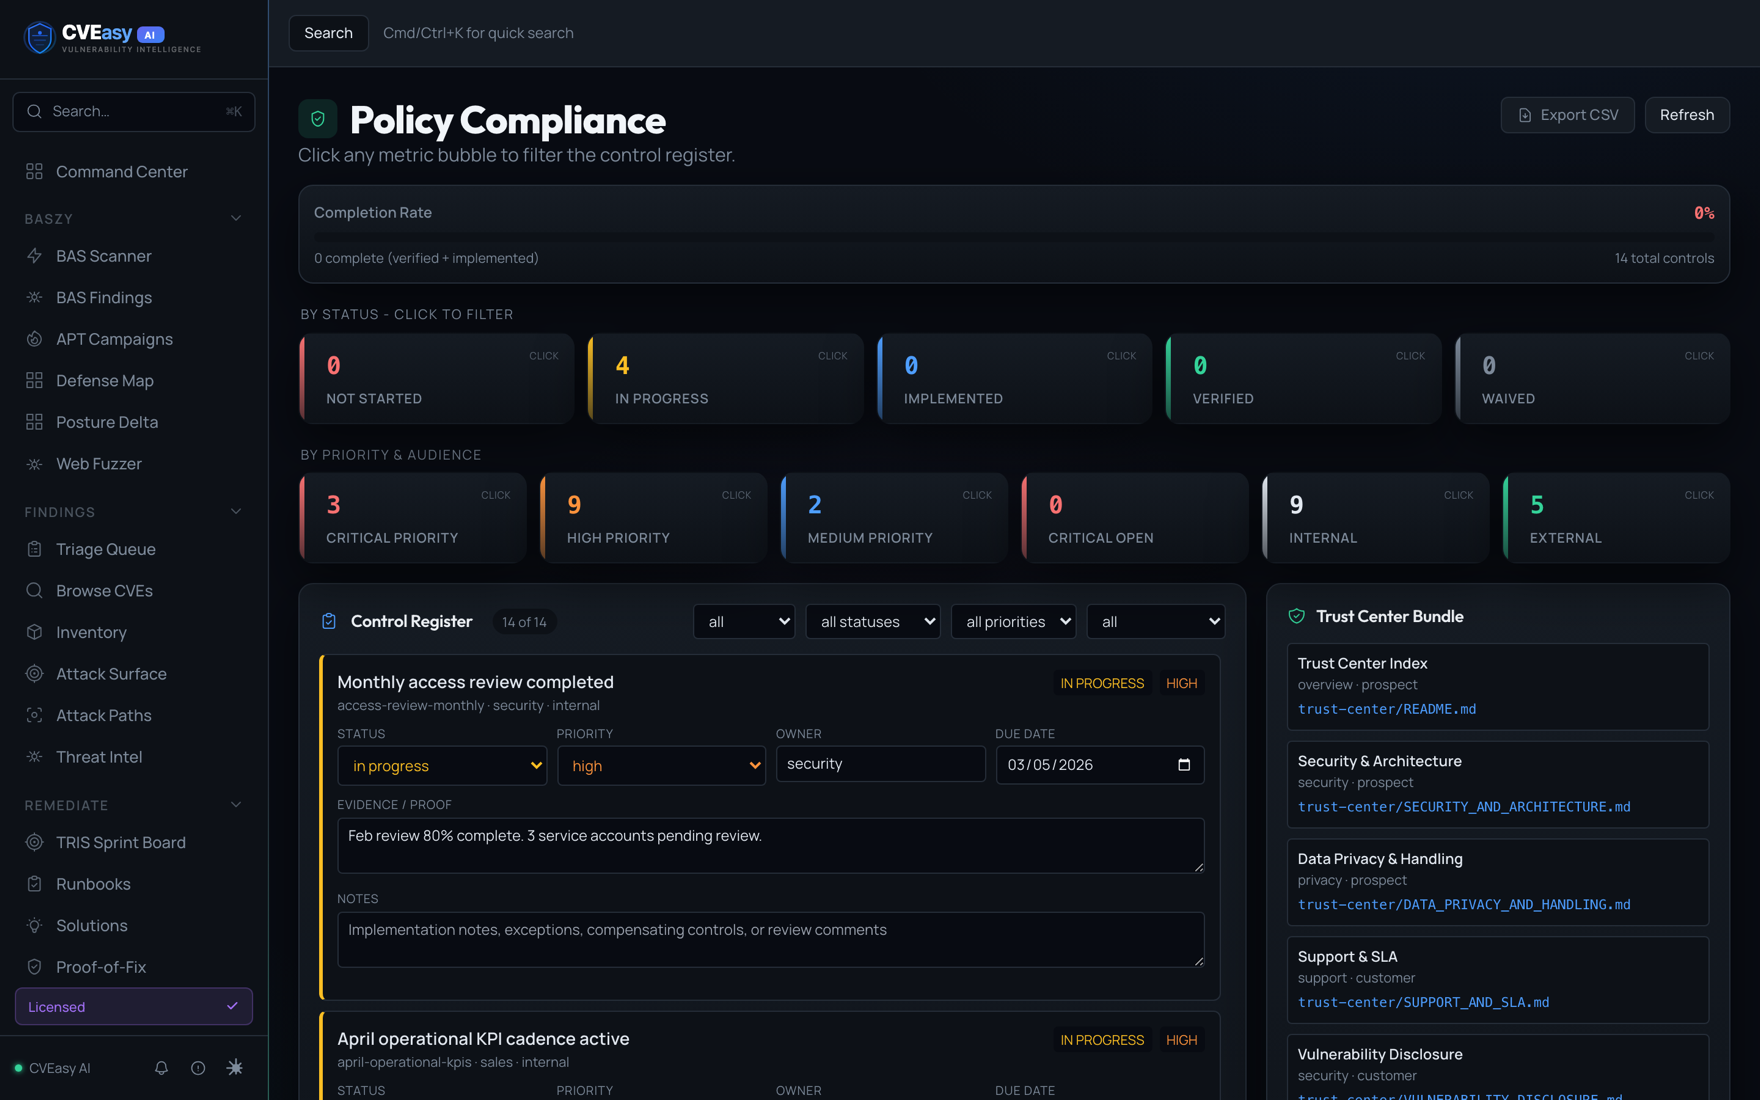
Task: Filter by In Progress status bubble
Action: coord(725,379)
